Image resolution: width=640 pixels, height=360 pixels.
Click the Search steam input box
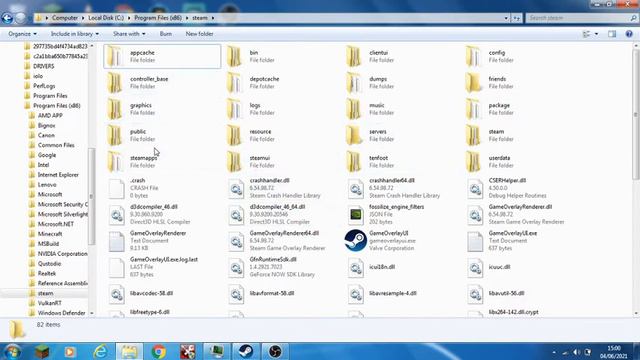[x=582, y=18]
